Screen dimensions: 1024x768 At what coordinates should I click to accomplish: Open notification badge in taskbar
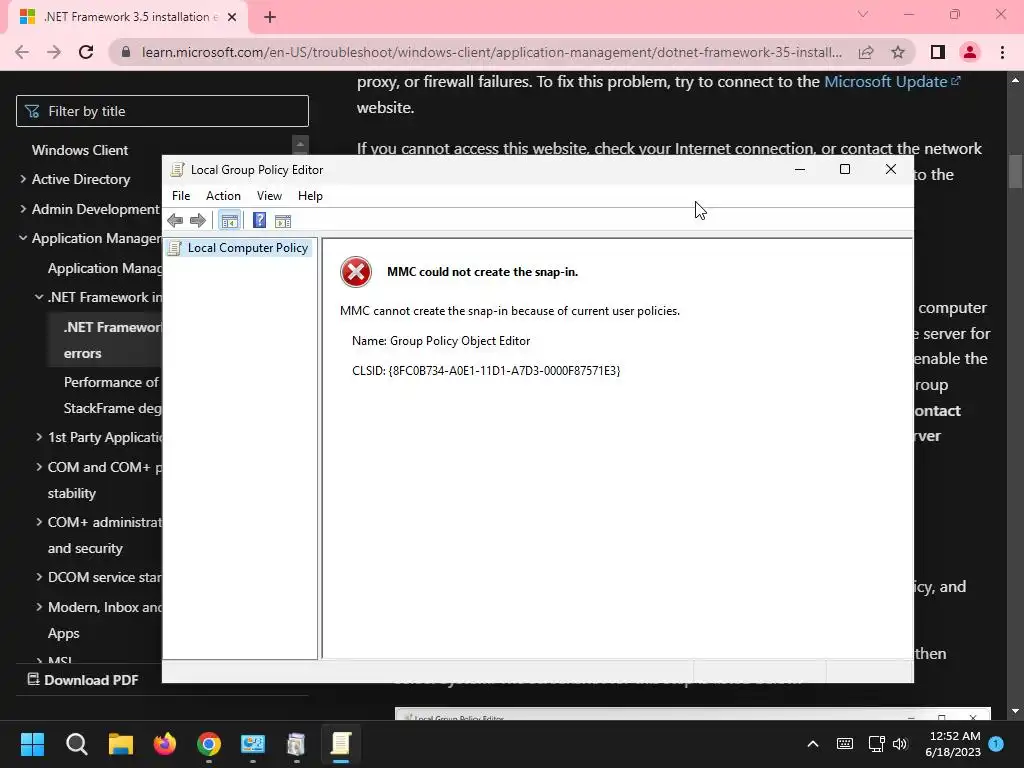[996, 744]
